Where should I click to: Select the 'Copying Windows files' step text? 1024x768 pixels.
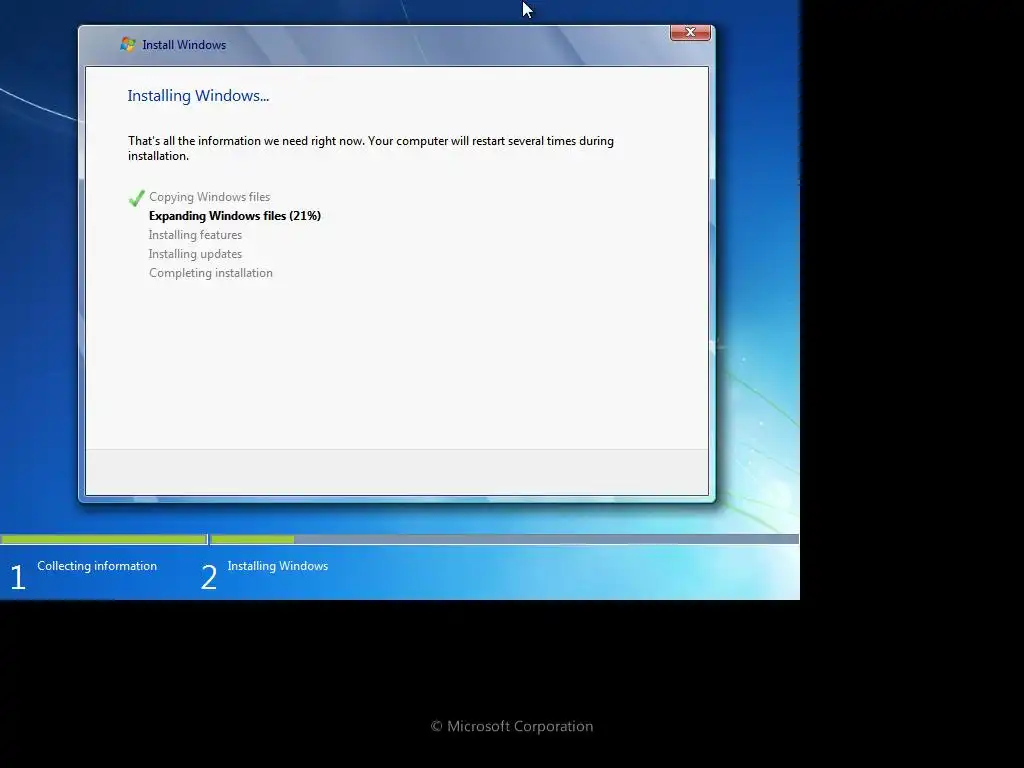click(x=210, y=197)
